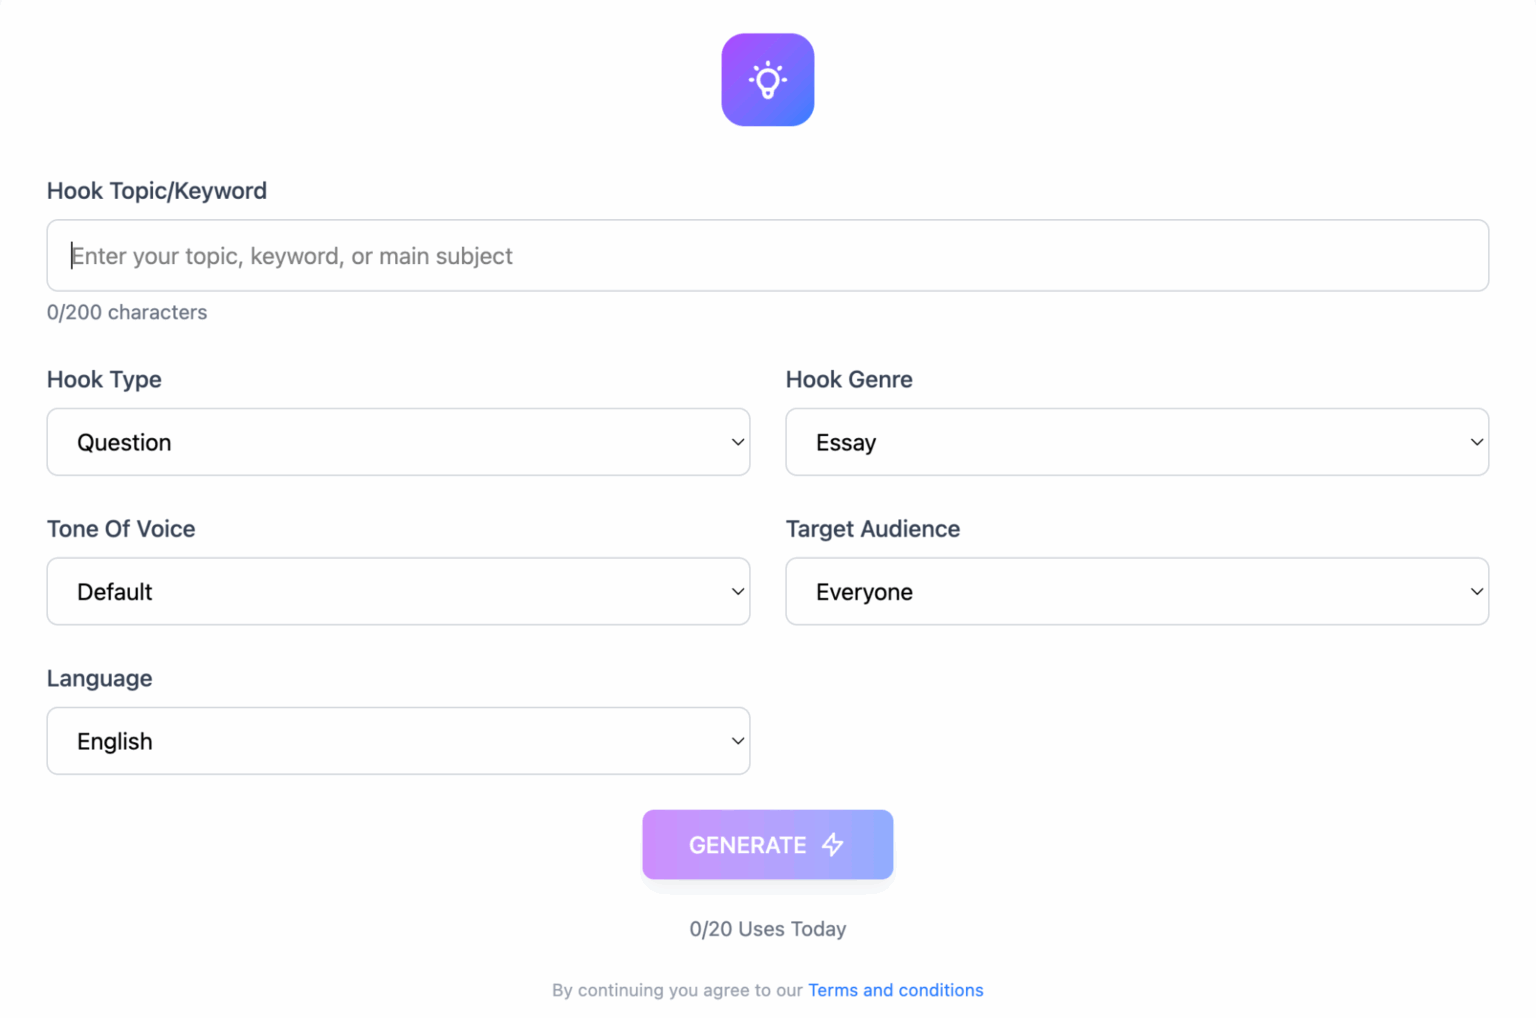Expand the Language chevron arrow
1536x1019 pixels.
click(x=737, y=741)
